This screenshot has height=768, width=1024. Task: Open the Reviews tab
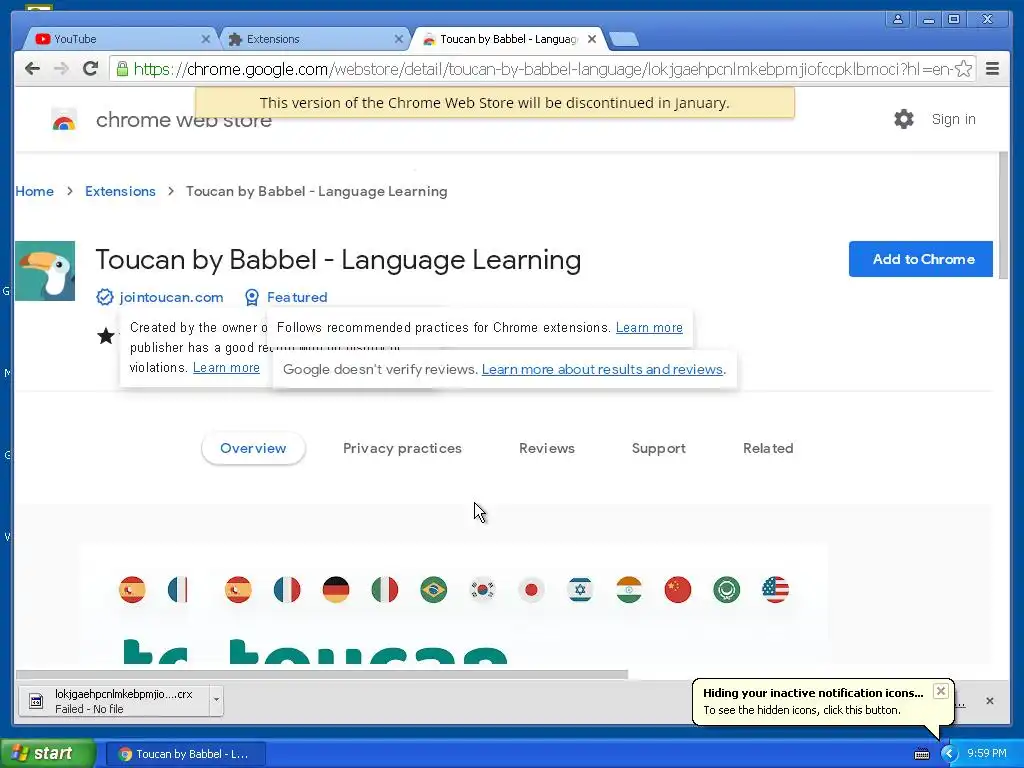(x=547, y=448)
